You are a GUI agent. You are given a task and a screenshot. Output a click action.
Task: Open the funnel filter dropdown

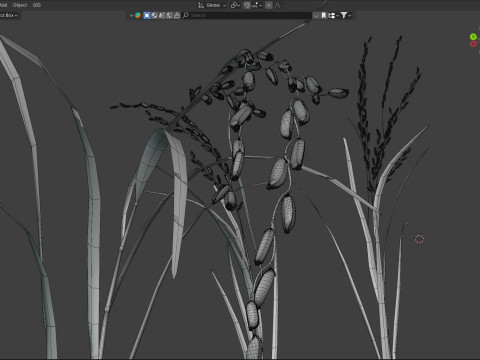[346, 15]
